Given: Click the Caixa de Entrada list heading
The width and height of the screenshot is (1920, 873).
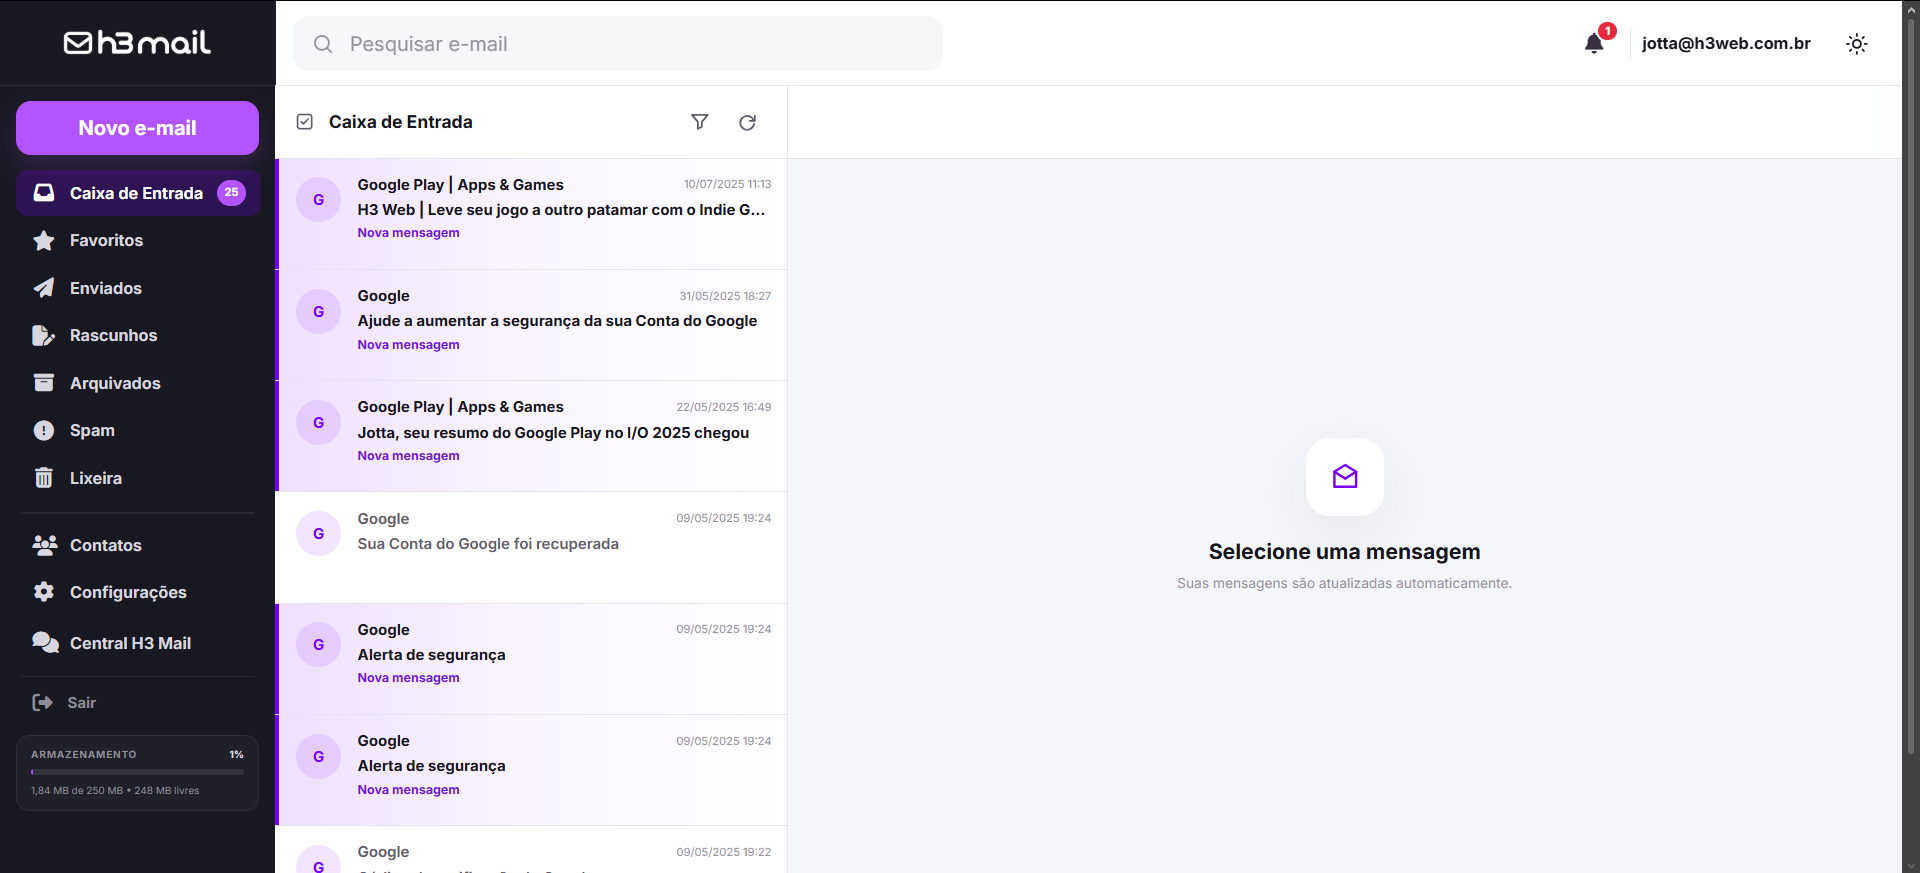Looking at the screenshot, I should click(x=401, y=122).
